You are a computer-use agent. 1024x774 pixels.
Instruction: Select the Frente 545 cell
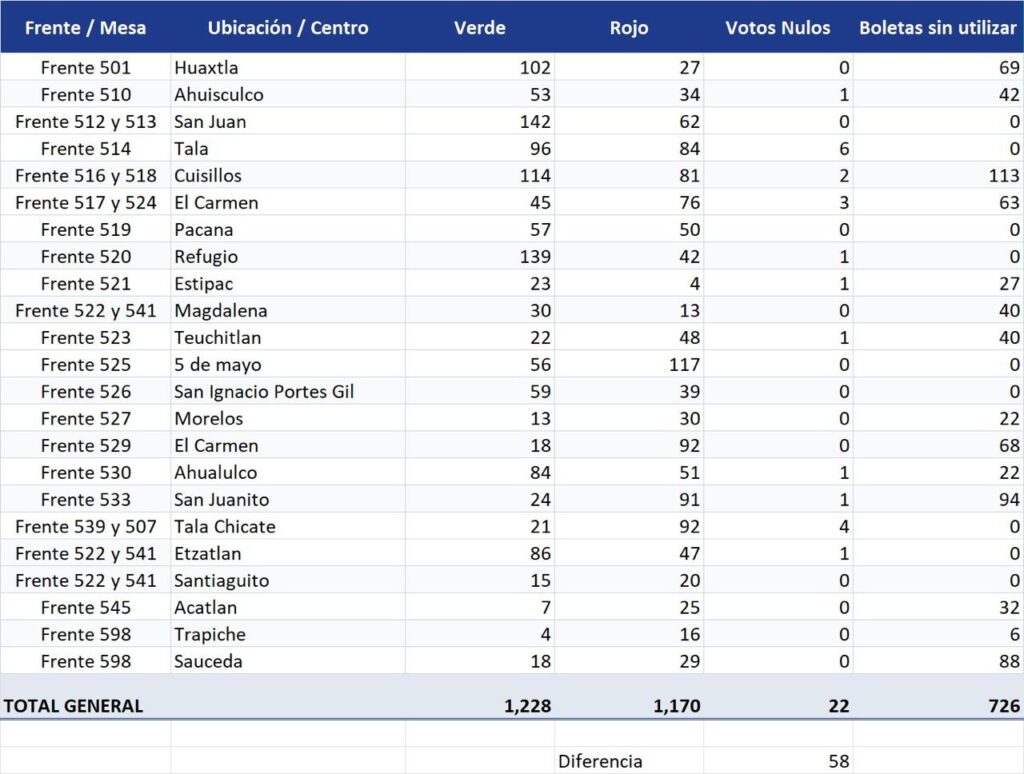(x=86, y=607)
